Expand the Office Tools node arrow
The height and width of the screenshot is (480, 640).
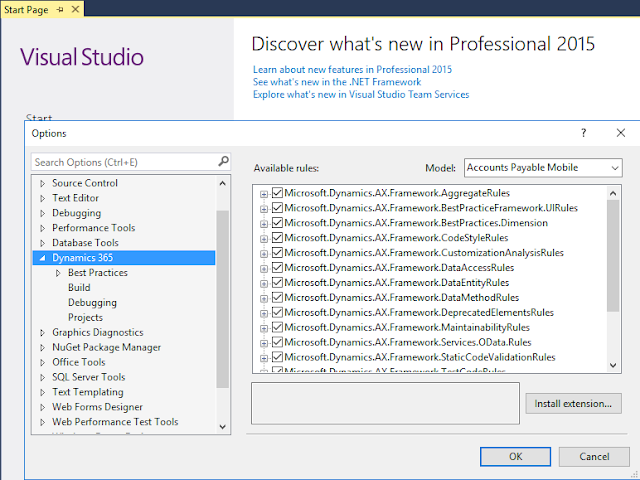[x=42, y=362]
